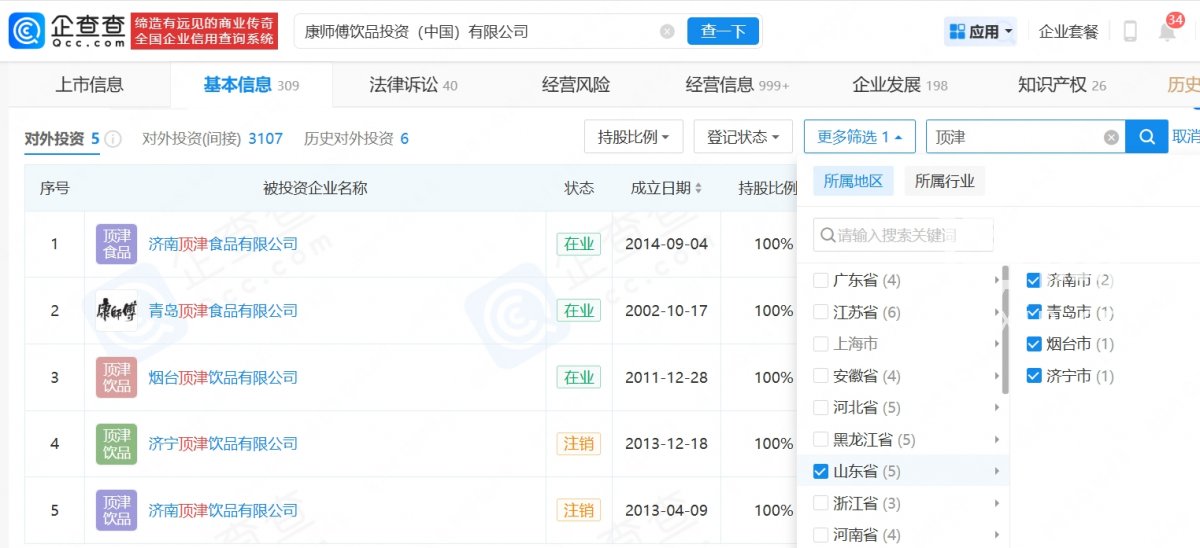Switch to the 经营风险 tab
The width and height of the screenshot is (1200, 548).
[576, 85]
